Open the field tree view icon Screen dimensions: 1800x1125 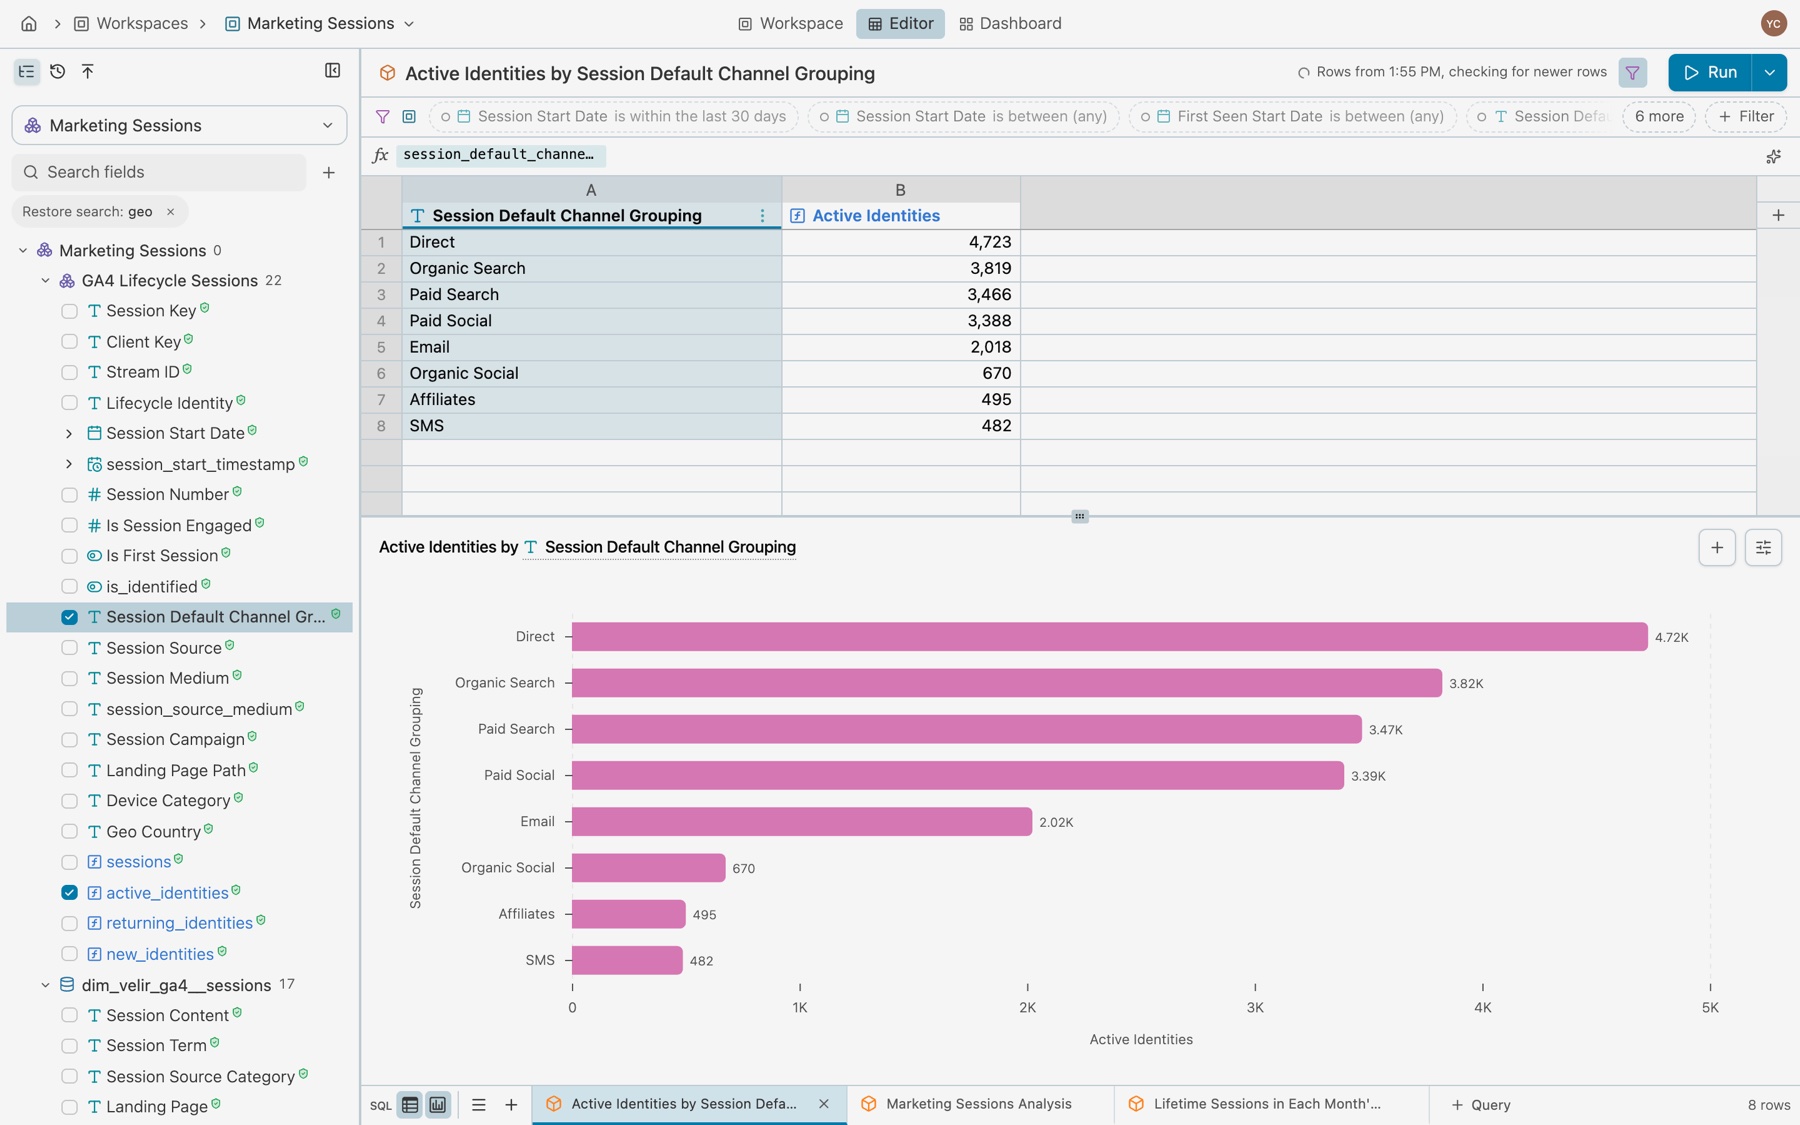tap(27, 71)
